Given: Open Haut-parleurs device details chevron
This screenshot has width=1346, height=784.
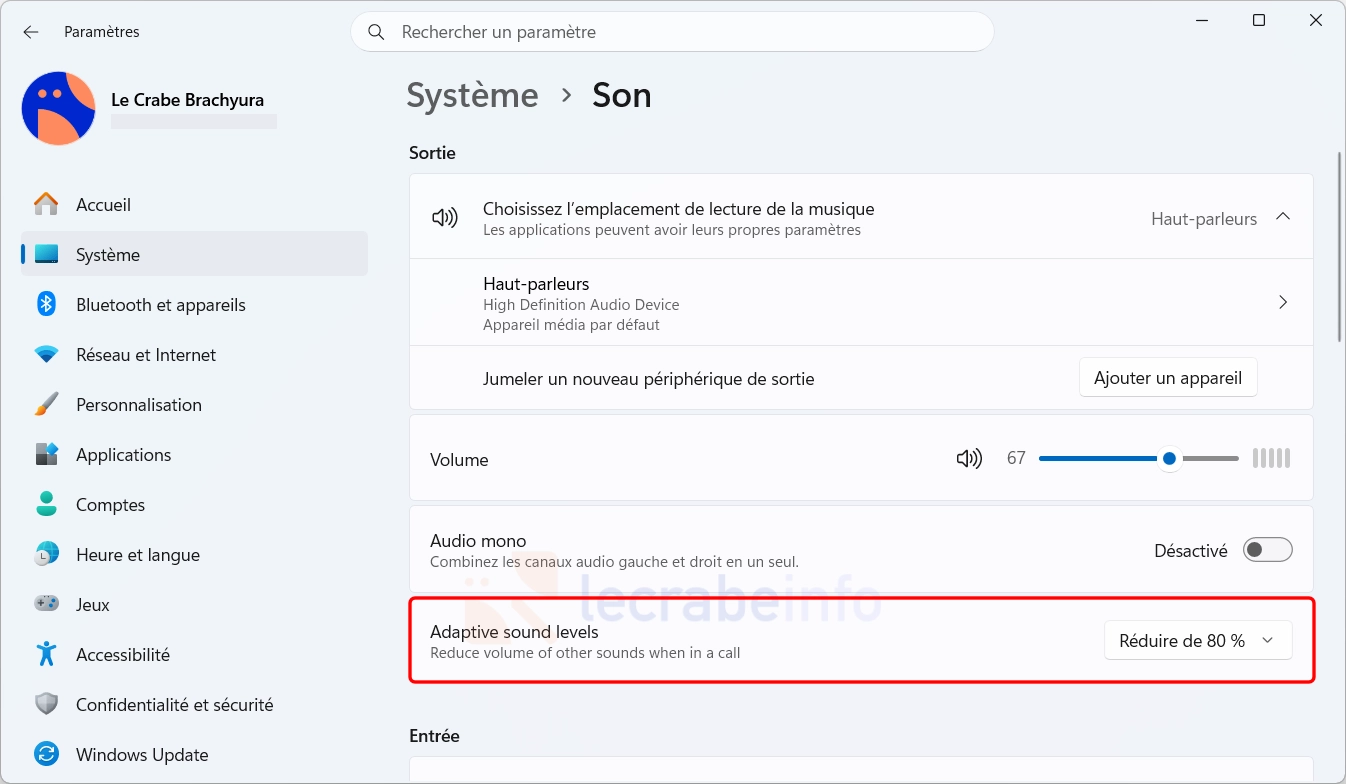Looking at the screenshot, I should pos(1283,302).
